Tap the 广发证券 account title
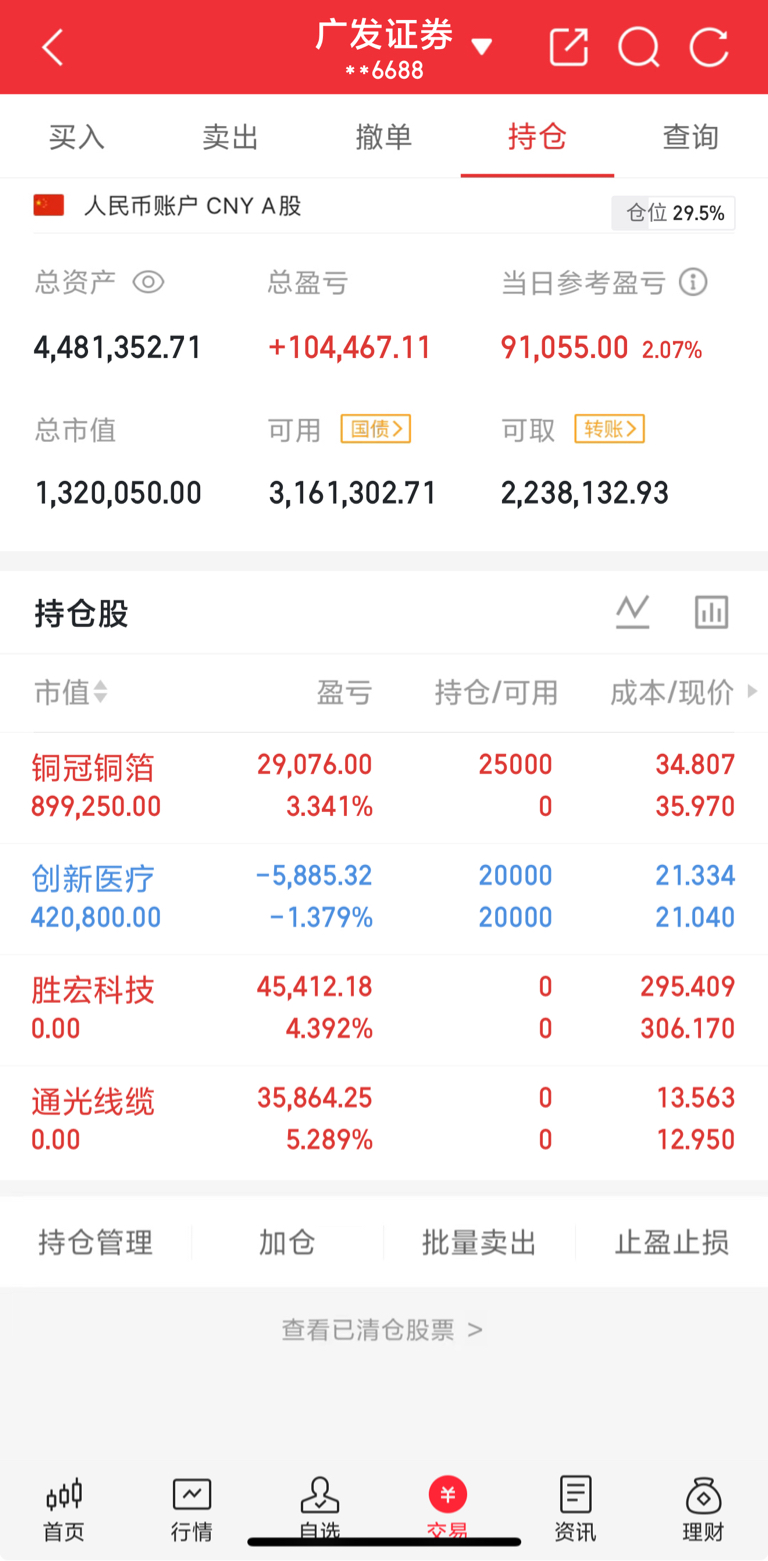 385,35
